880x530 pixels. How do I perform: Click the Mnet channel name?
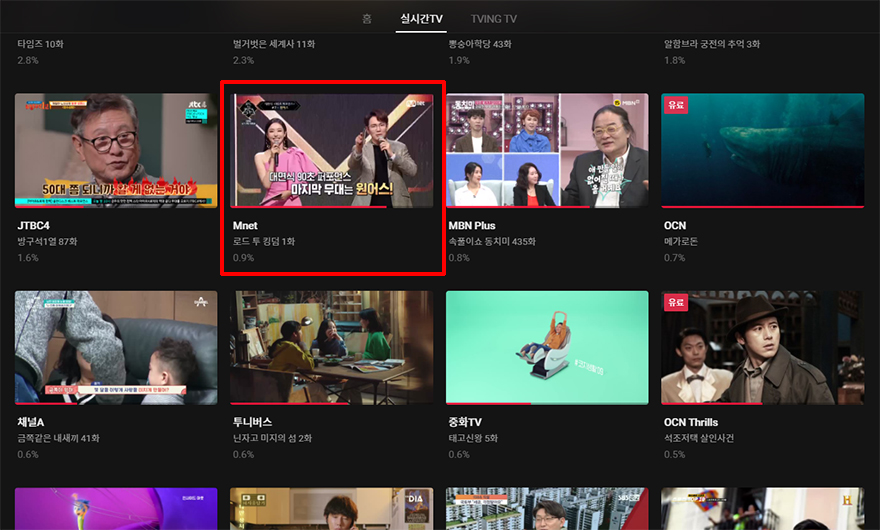245,226
